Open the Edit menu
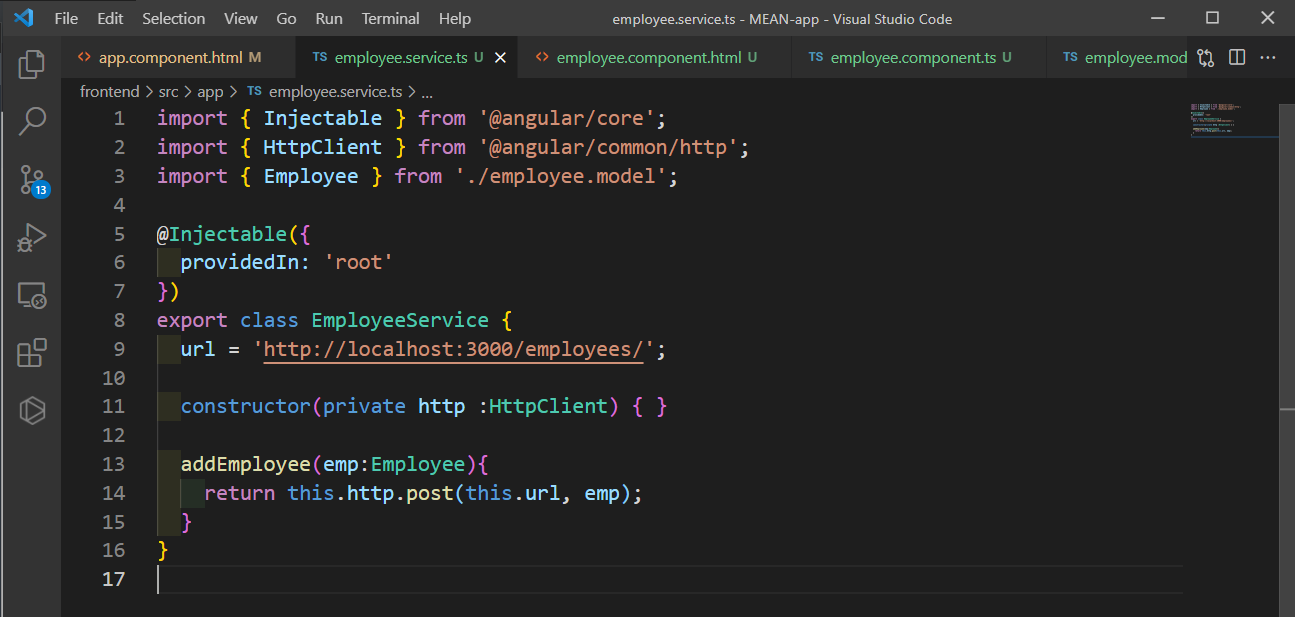 click(x=111, y=19)
